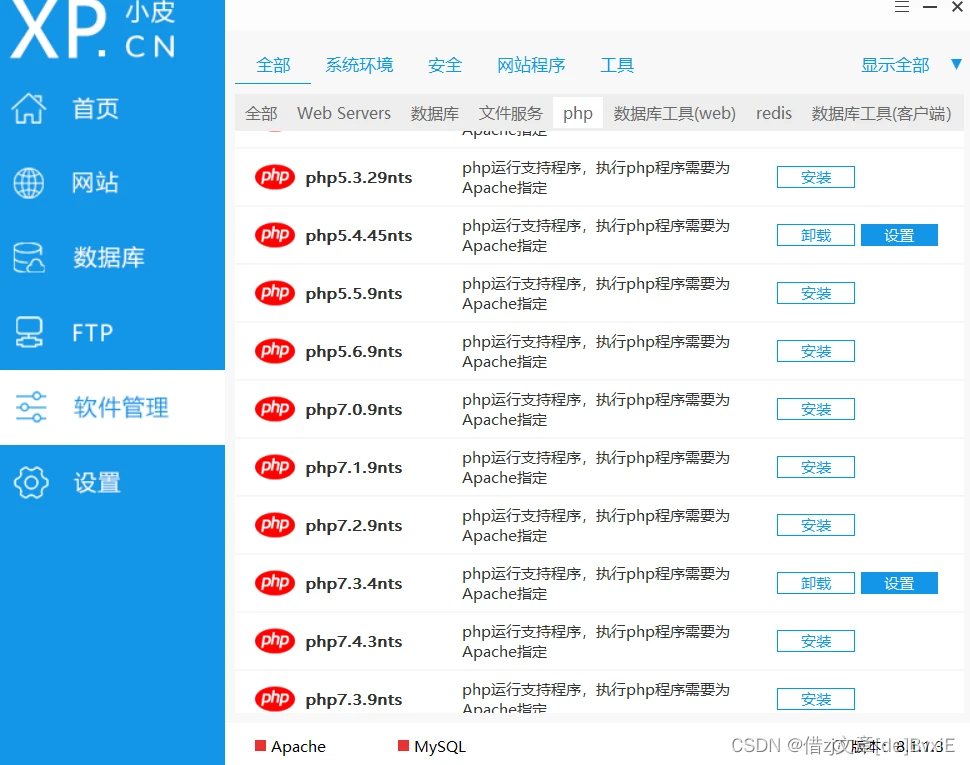Viewport: 970px width, 765px height.
Task: Click the Apache red status indicator
Action: point(260,746)
